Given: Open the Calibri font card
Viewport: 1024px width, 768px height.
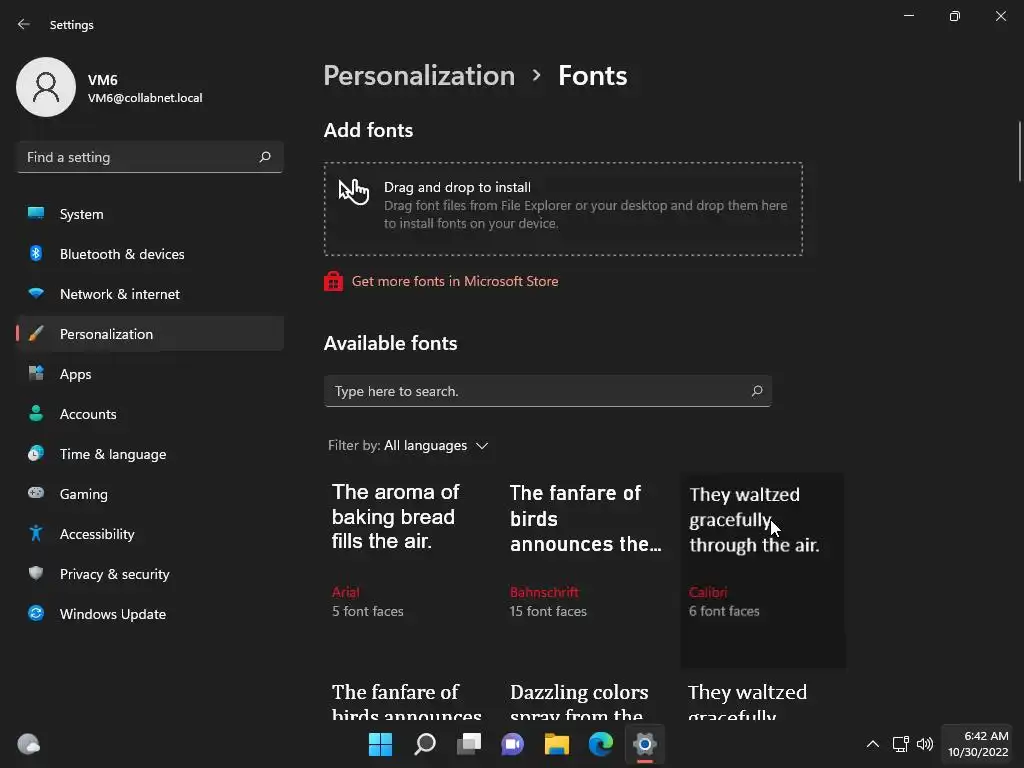Looking at the screenshot, I should click(x=763, y=570).
